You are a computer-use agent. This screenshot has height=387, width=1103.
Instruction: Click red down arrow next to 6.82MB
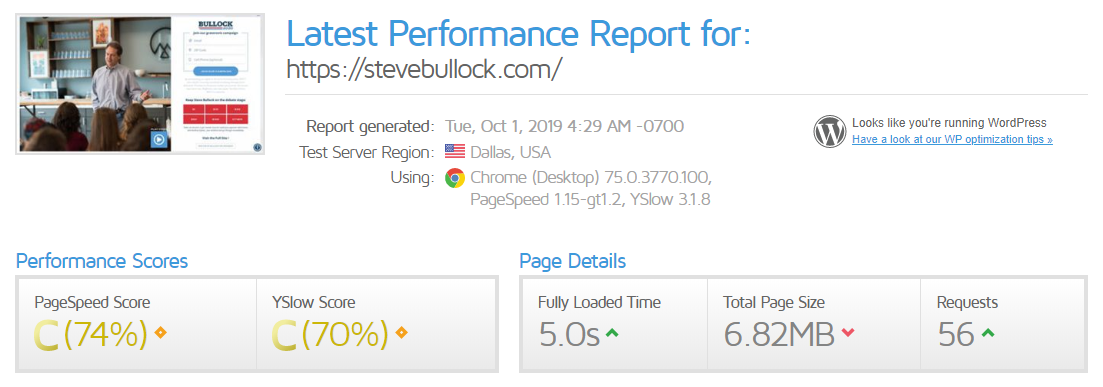(848, 333)
